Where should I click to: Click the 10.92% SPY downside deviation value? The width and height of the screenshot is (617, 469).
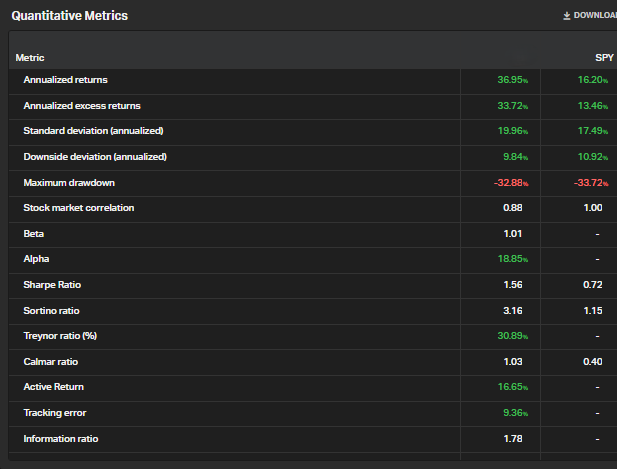click(x=593, y=157)
